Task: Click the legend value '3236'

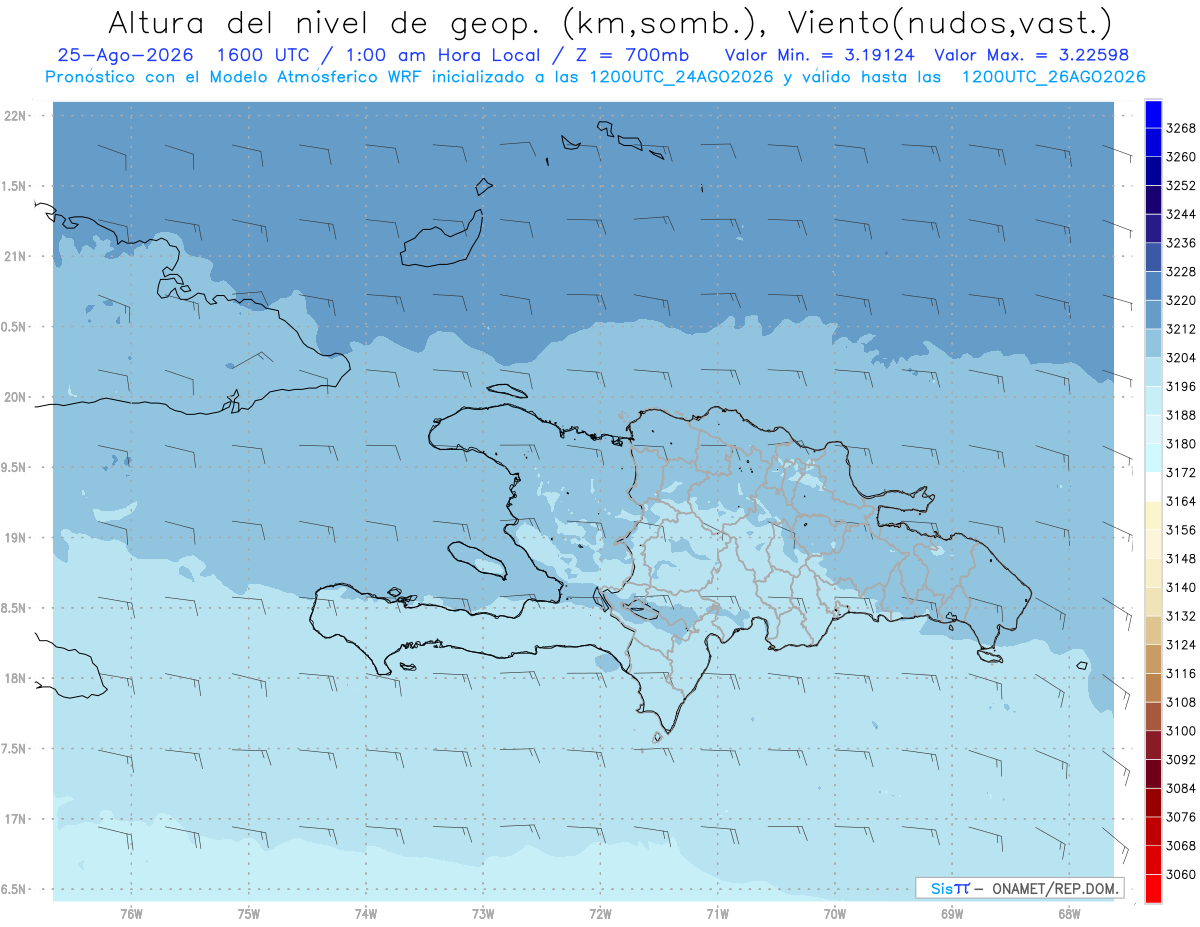Action: click(1181, 243)
